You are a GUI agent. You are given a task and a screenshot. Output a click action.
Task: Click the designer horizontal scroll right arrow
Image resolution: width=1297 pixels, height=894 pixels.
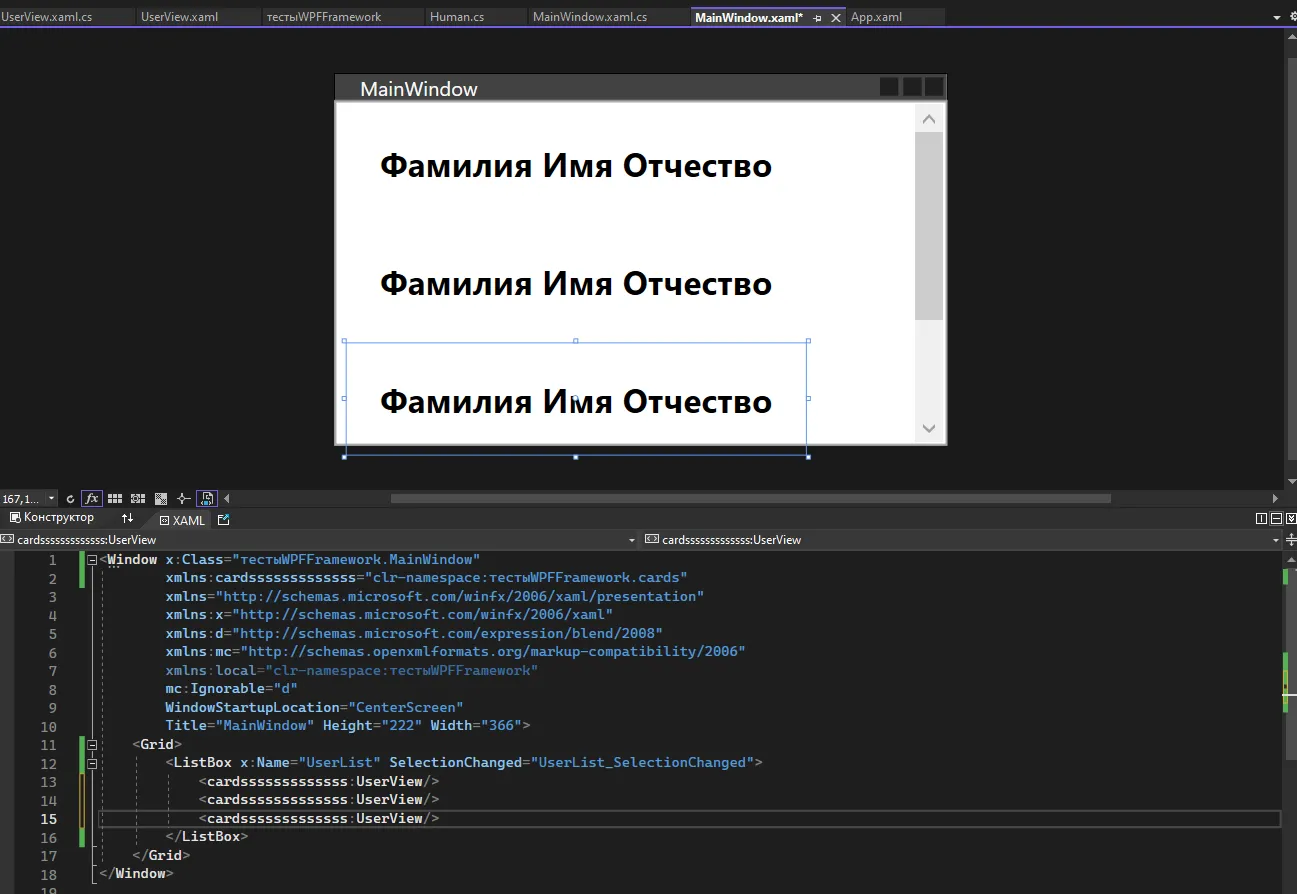tap(1275, 498)
